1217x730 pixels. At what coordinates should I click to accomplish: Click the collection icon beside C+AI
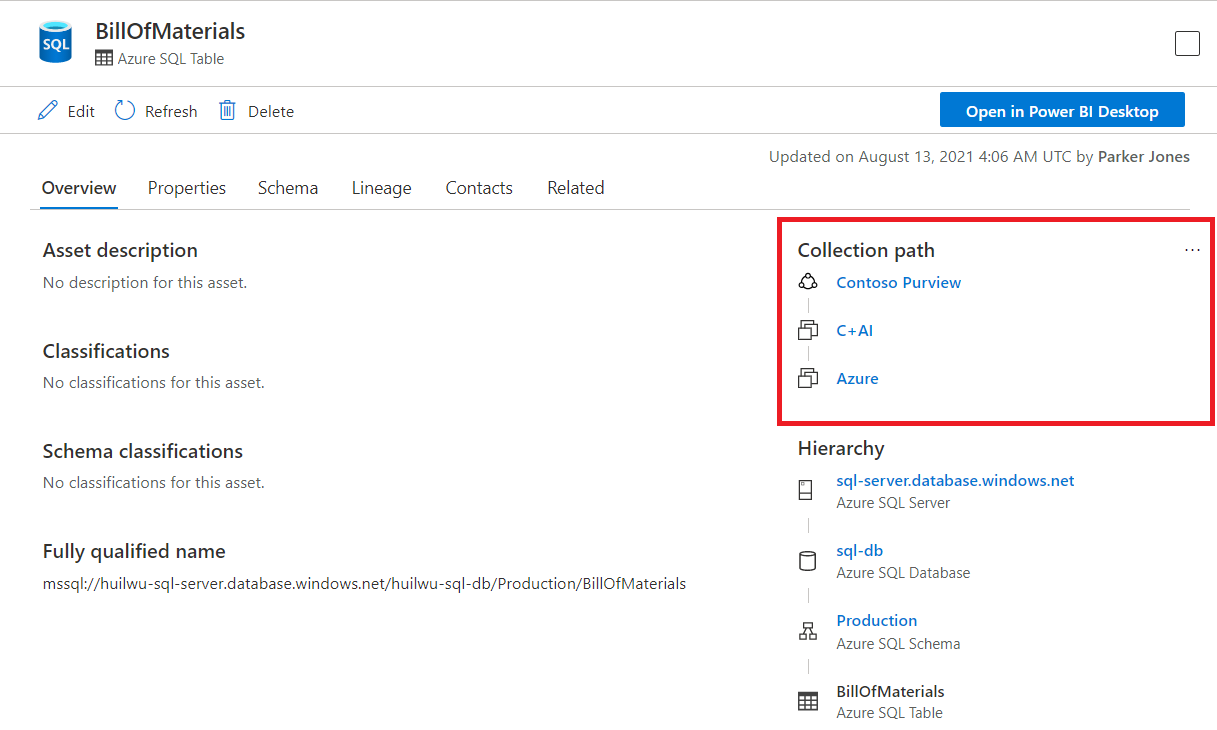(x=808, y=329)
